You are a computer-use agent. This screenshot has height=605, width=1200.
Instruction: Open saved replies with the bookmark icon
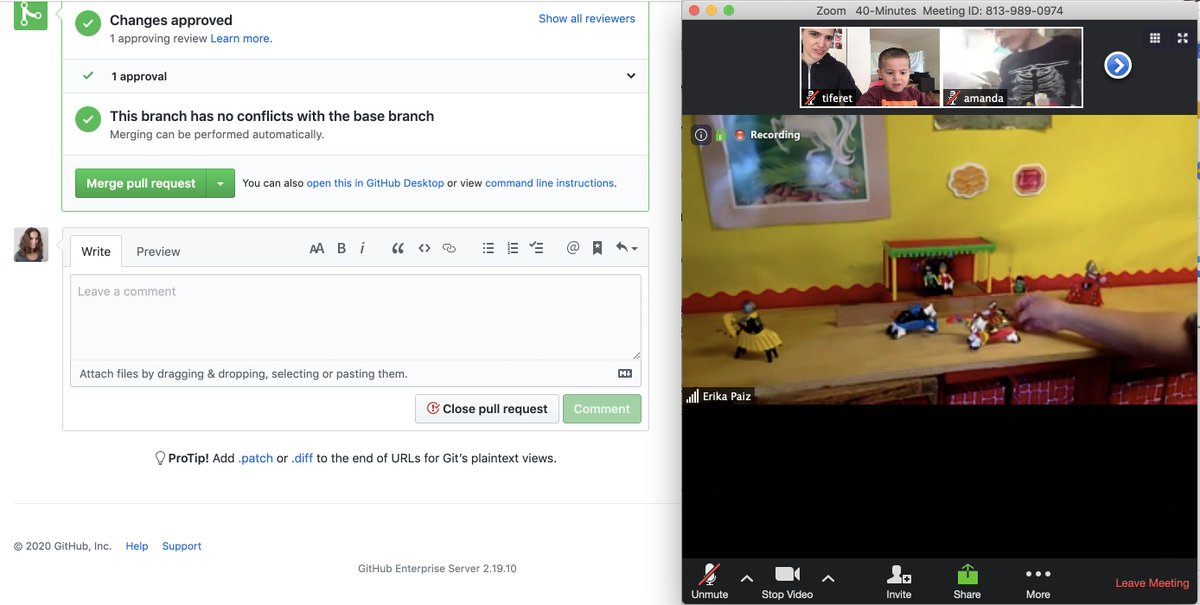coord(597,247)
